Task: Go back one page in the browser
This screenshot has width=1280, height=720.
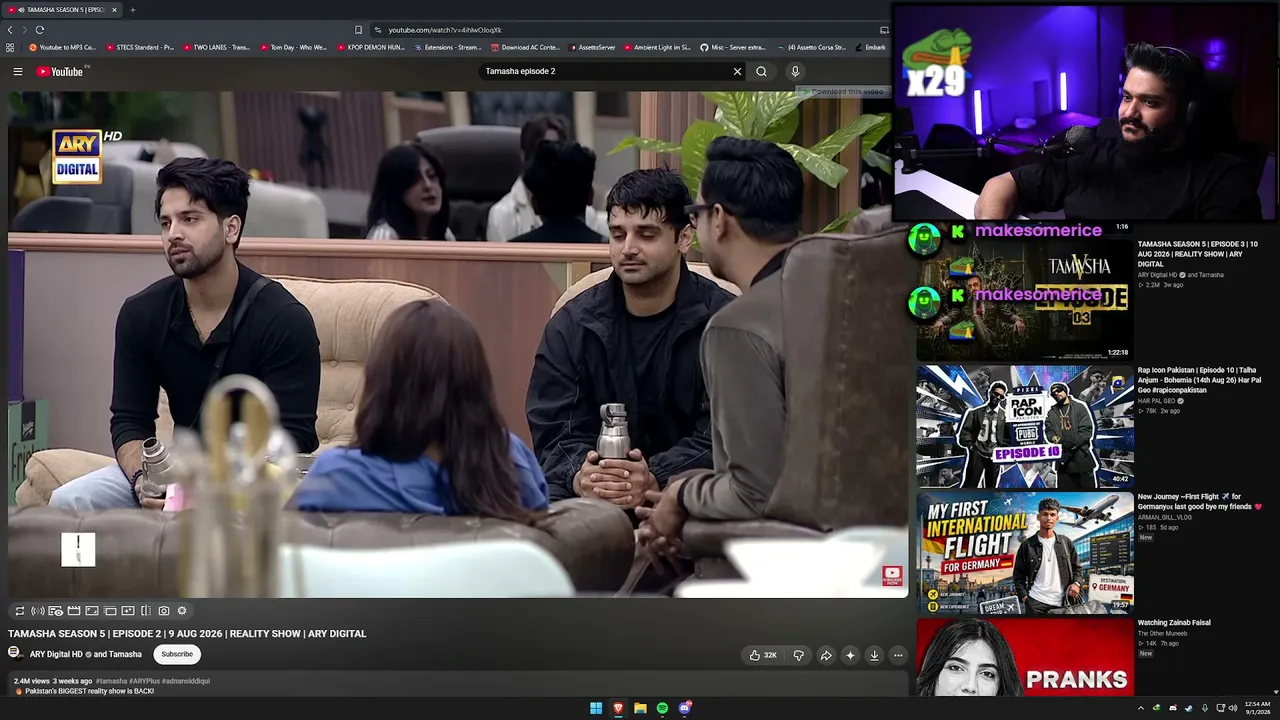Action: (10, 30)
